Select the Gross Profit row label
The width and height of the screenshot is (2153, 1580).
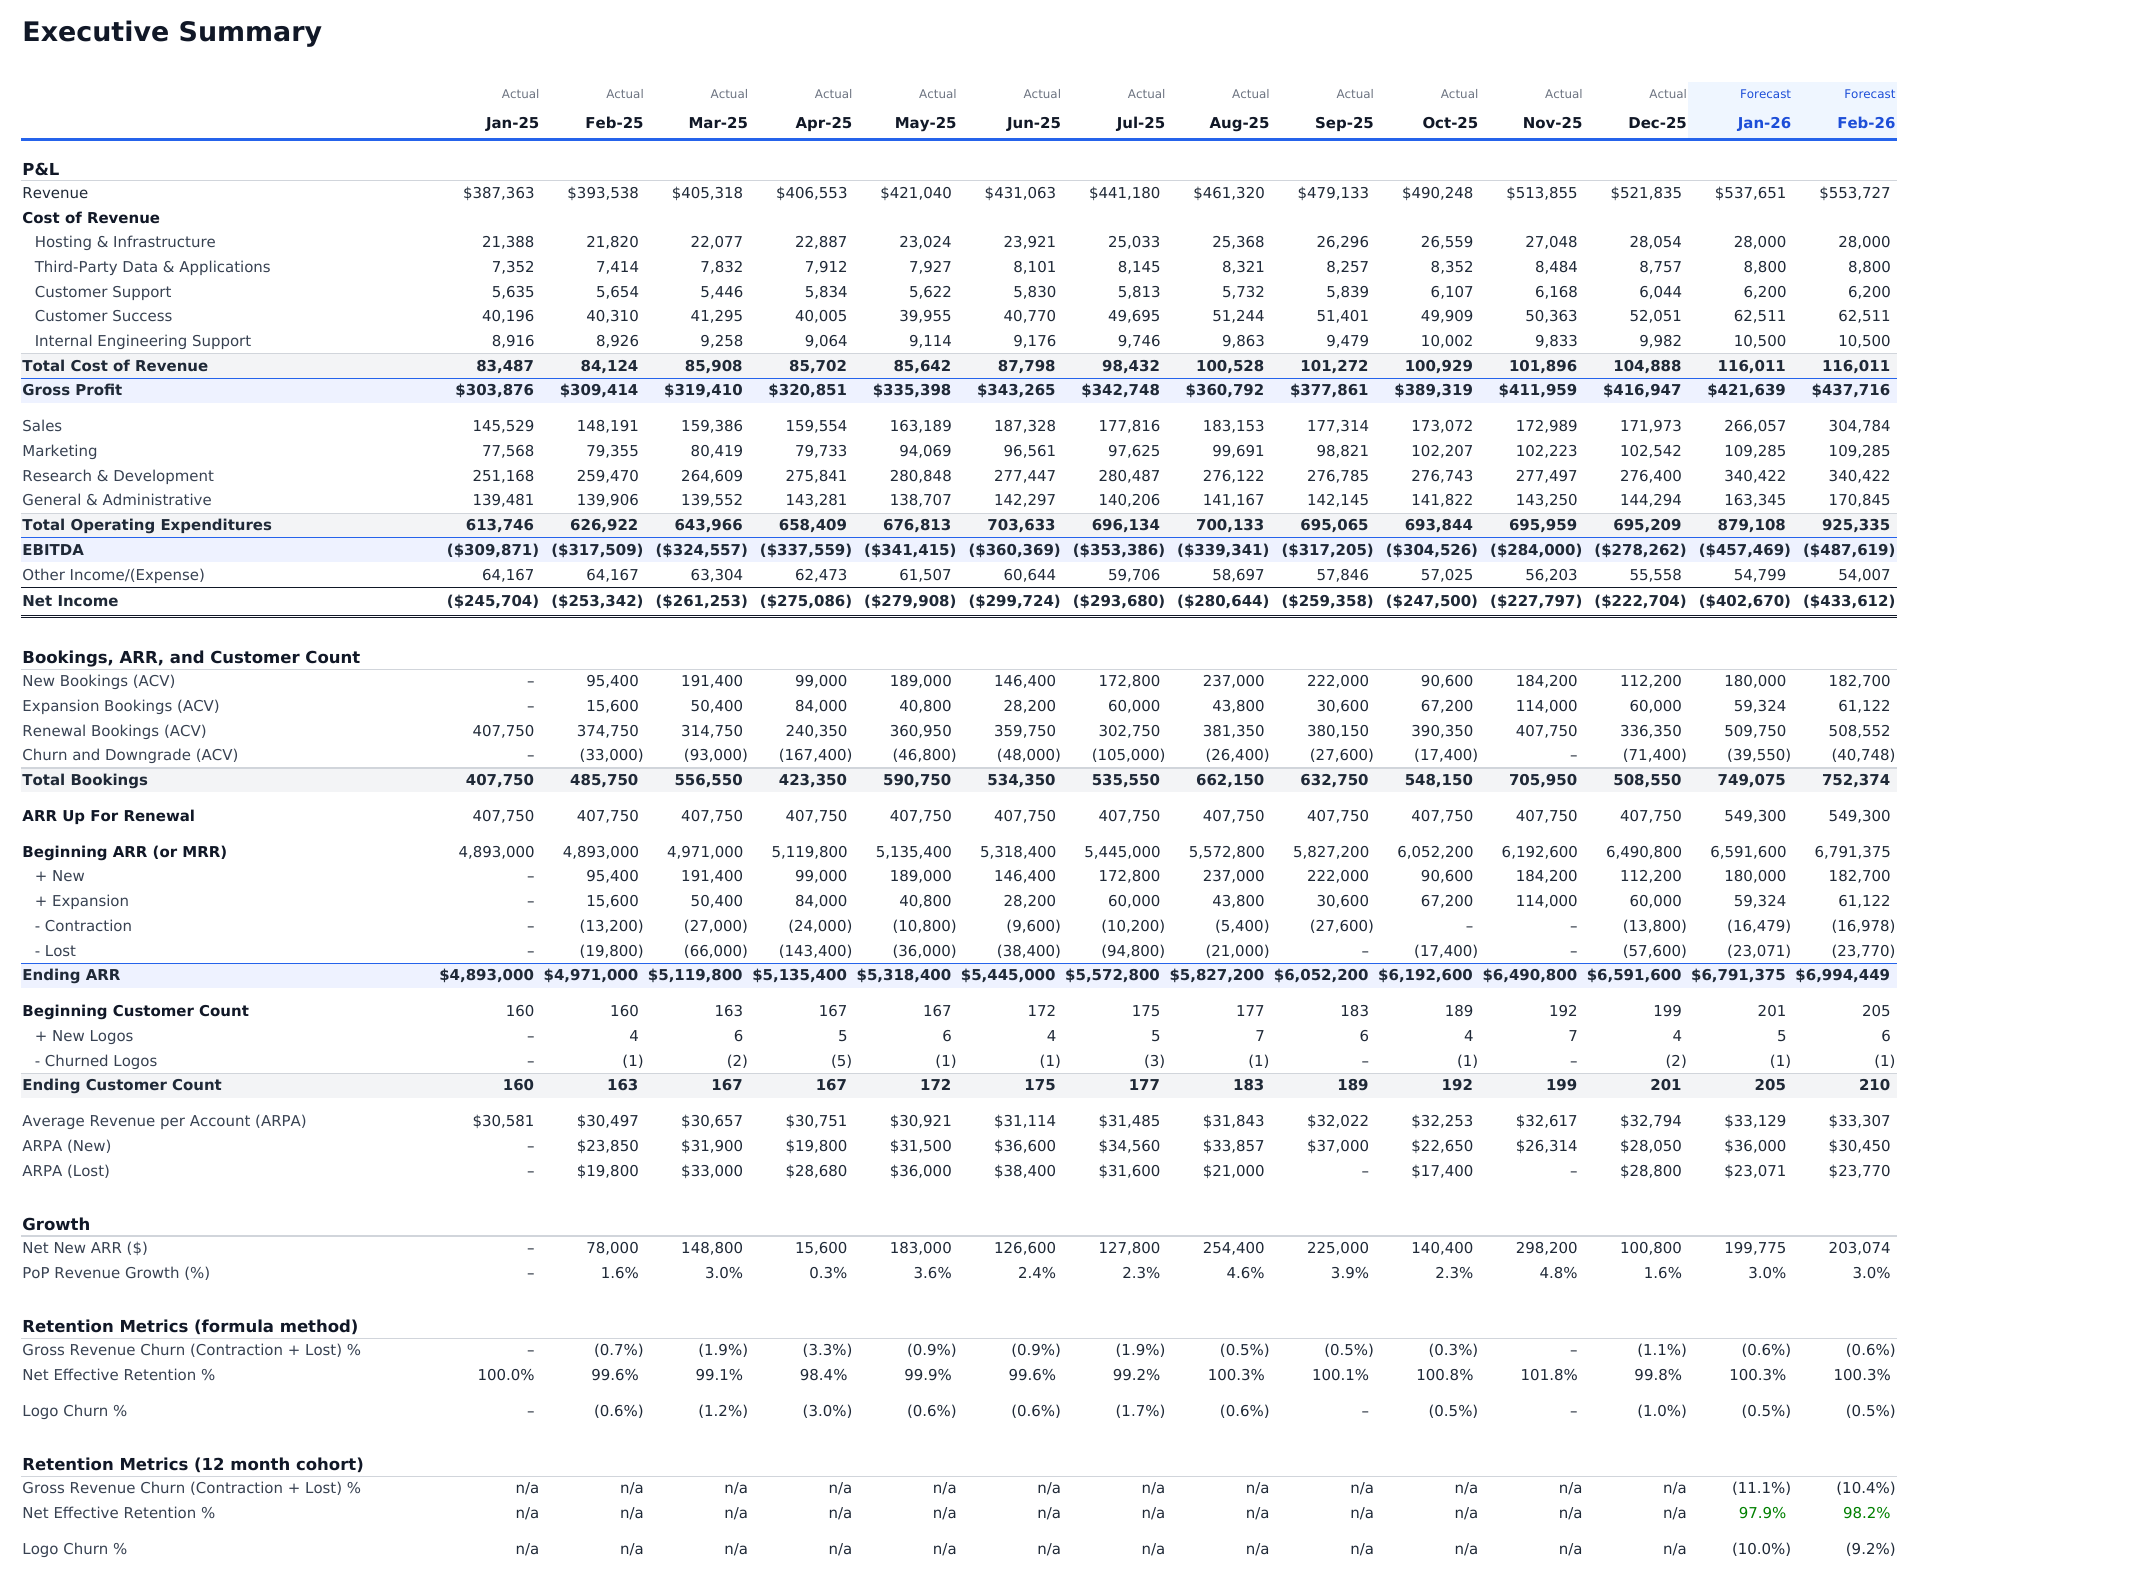[x=72, y=390]
